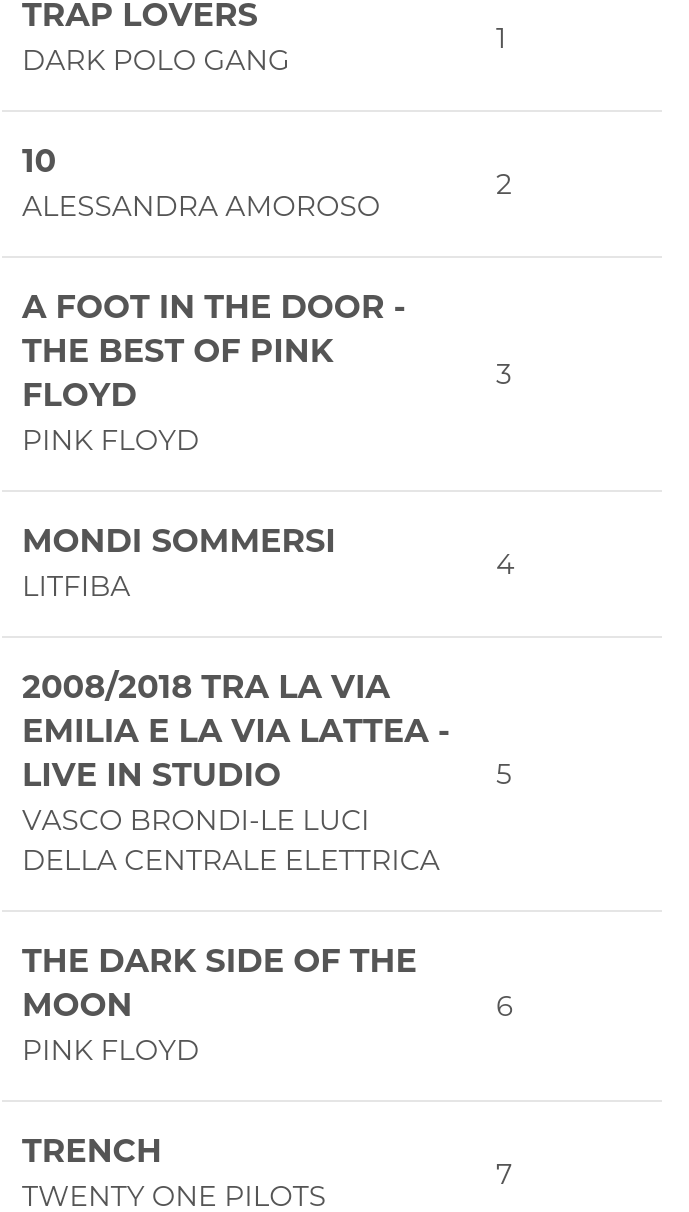The image size is (689, 1212).
Task: Click PINK FLOYD under Dark Side of the Moon
Action: tap(110, 1050)
